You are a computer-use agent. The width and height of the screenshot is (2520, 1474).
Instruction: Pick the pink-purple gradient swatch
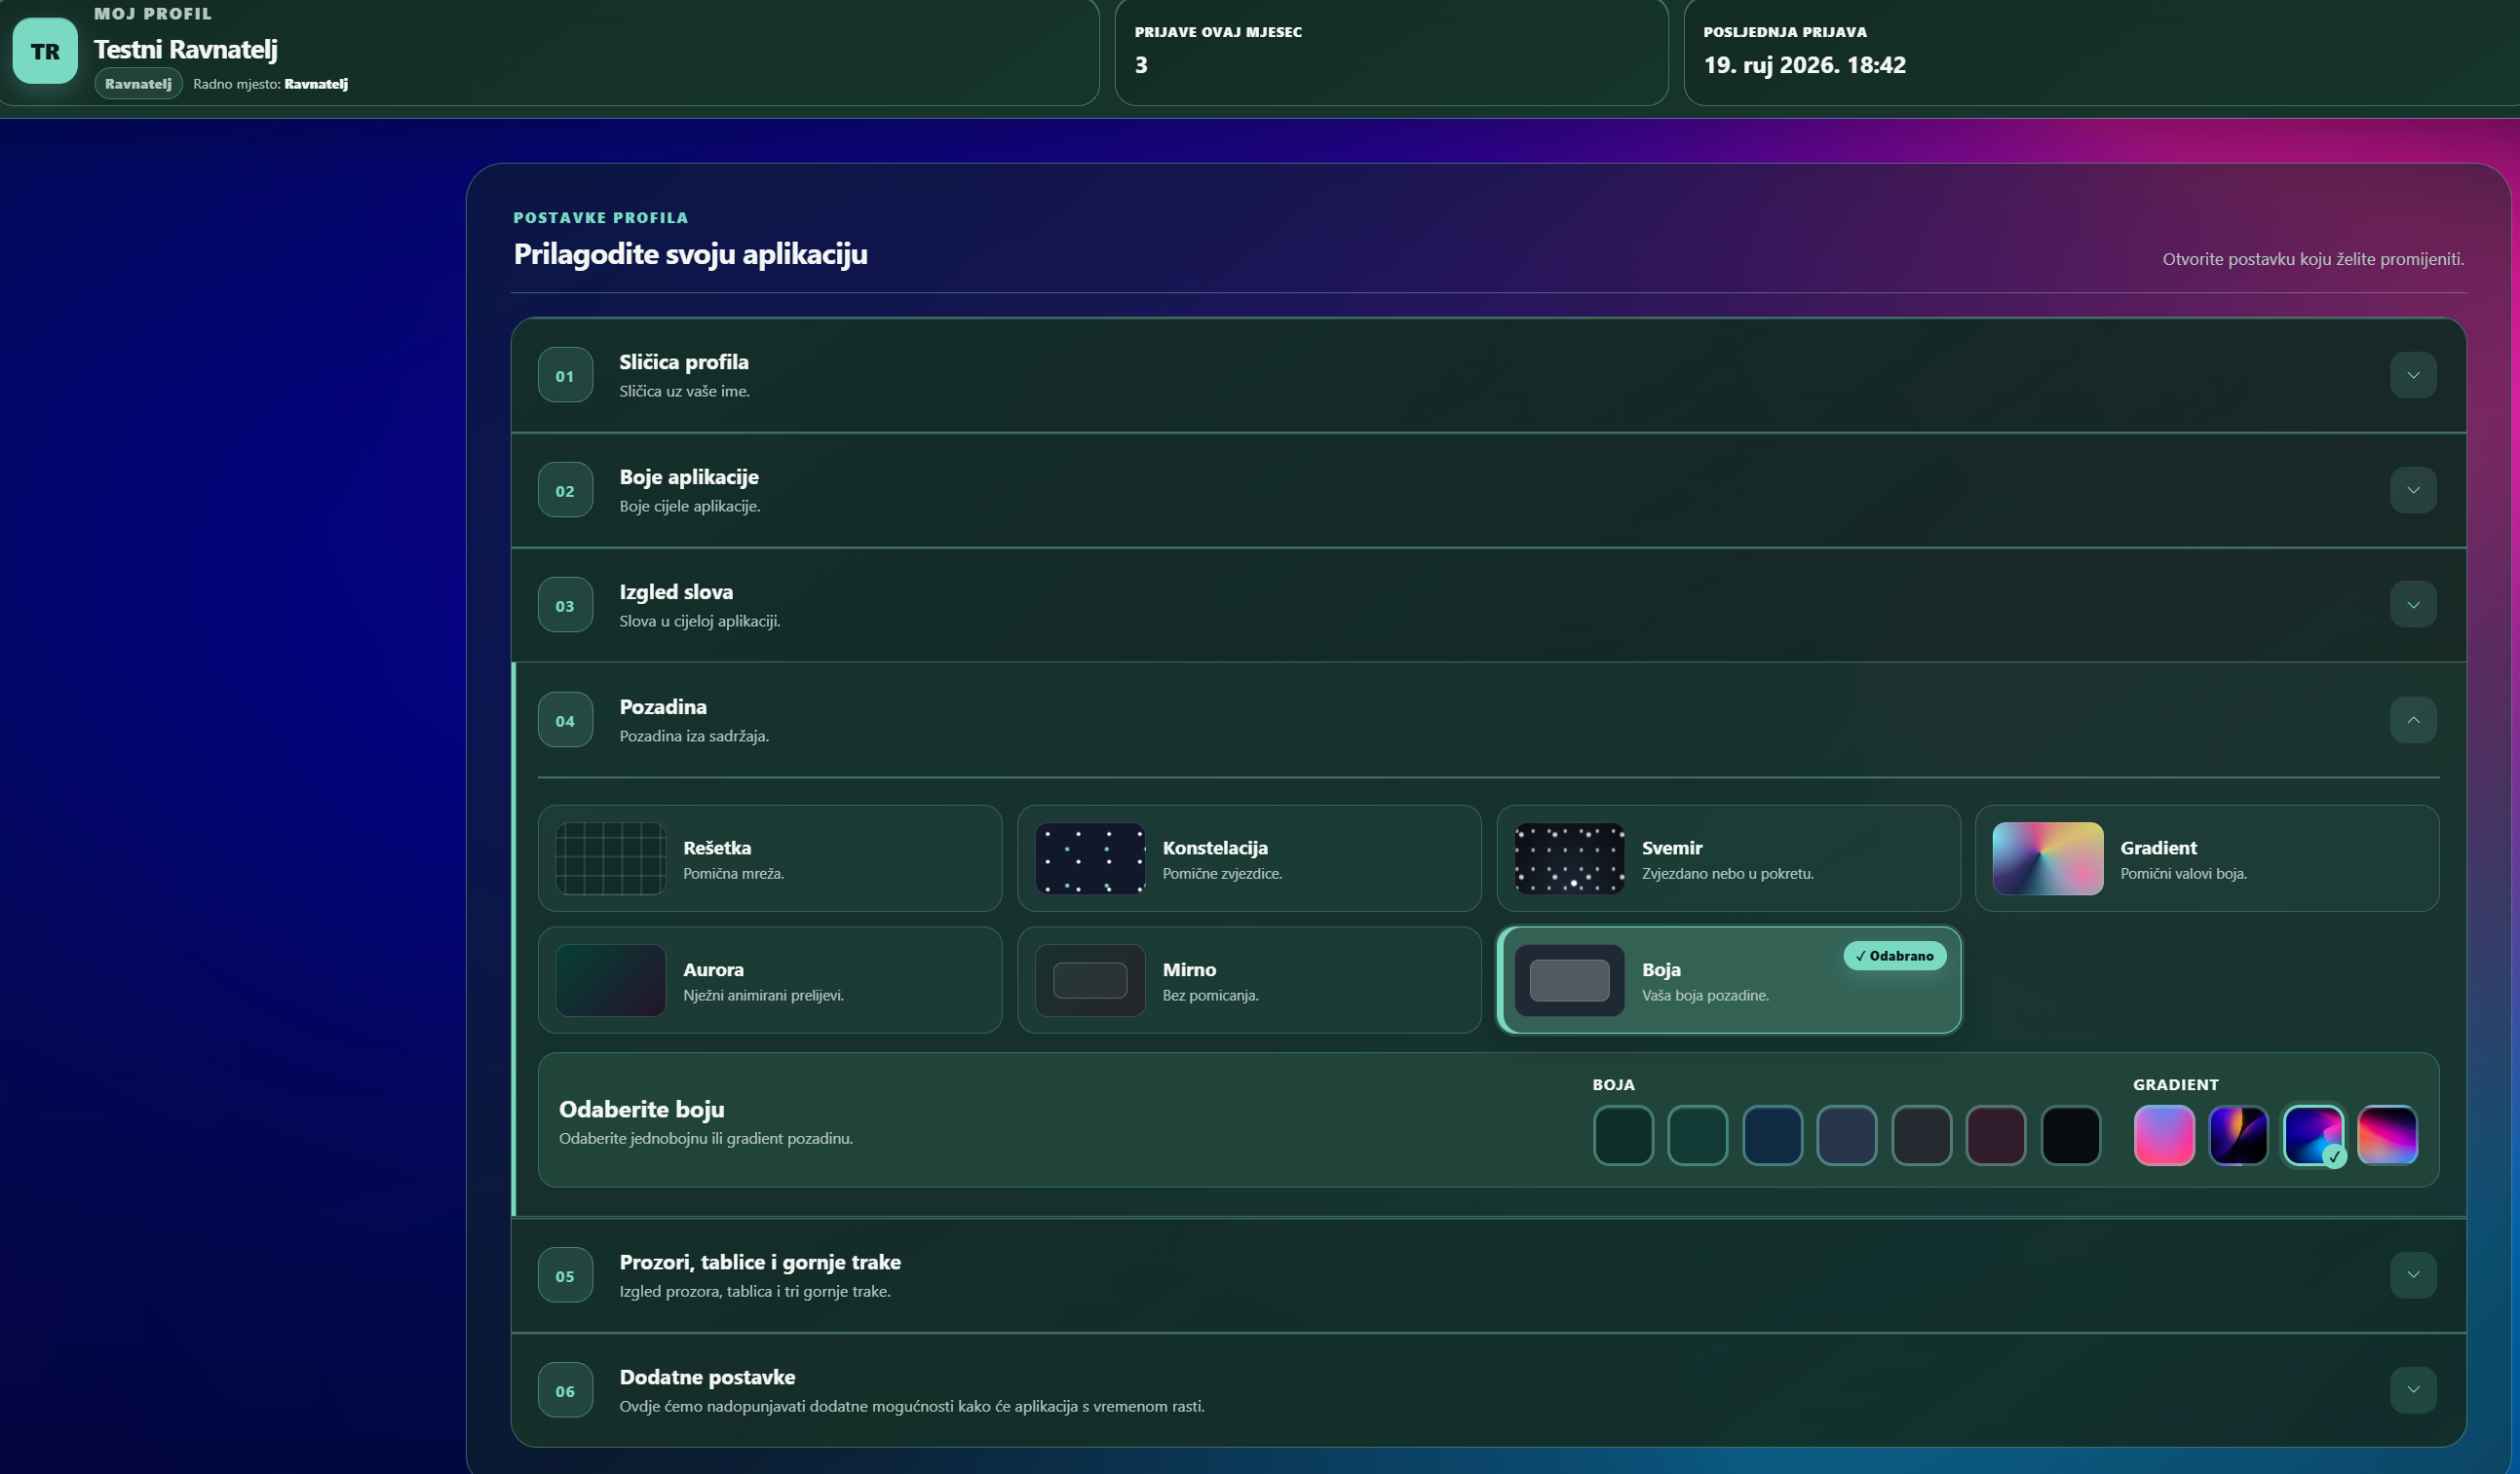(2164, 1135)
